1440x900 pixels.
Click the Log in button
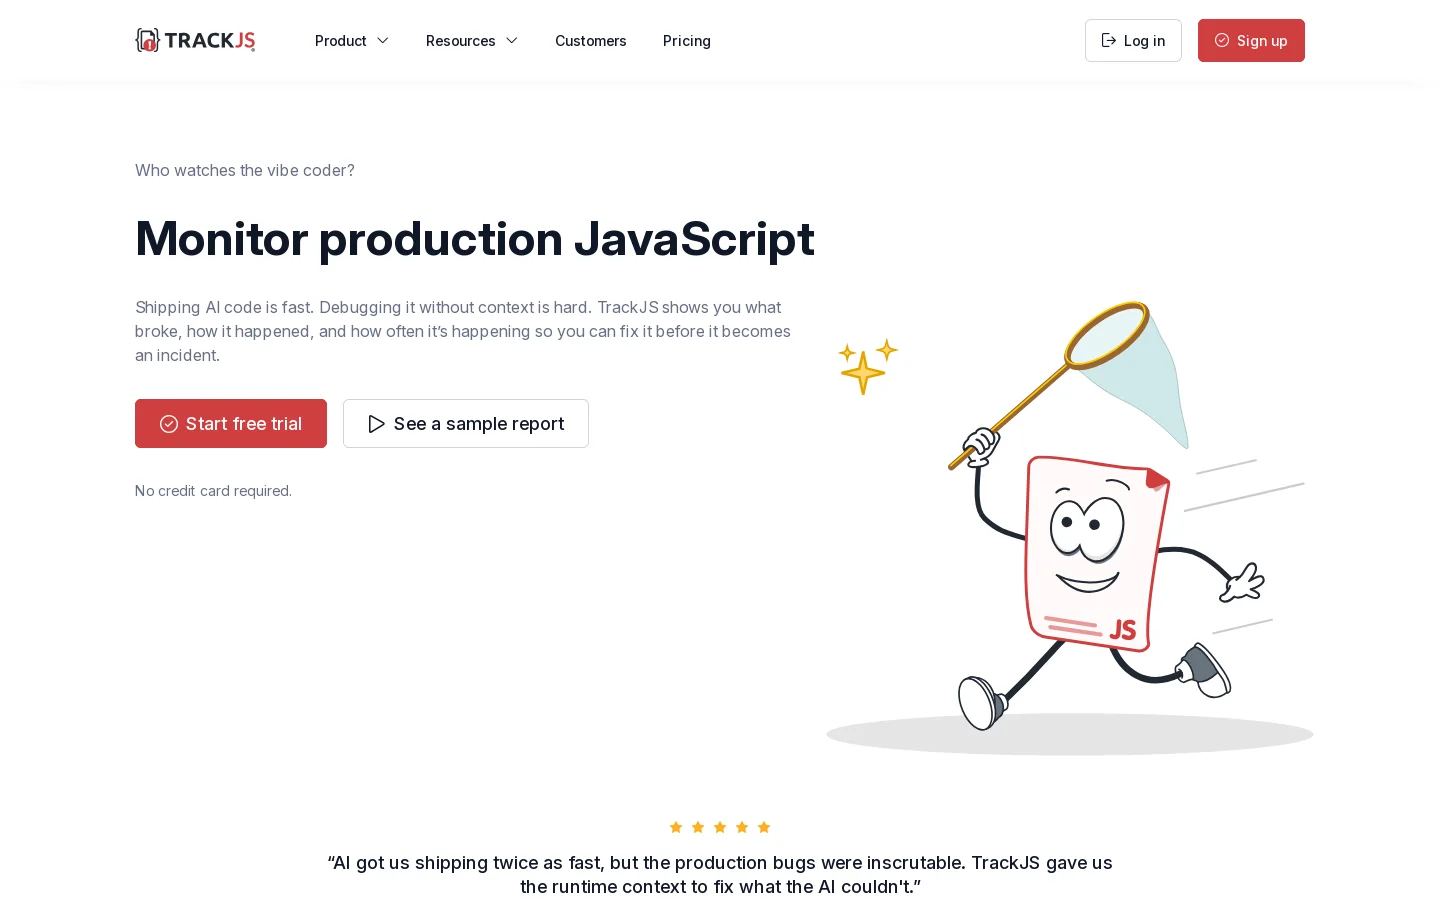[x=1133, y=41]
